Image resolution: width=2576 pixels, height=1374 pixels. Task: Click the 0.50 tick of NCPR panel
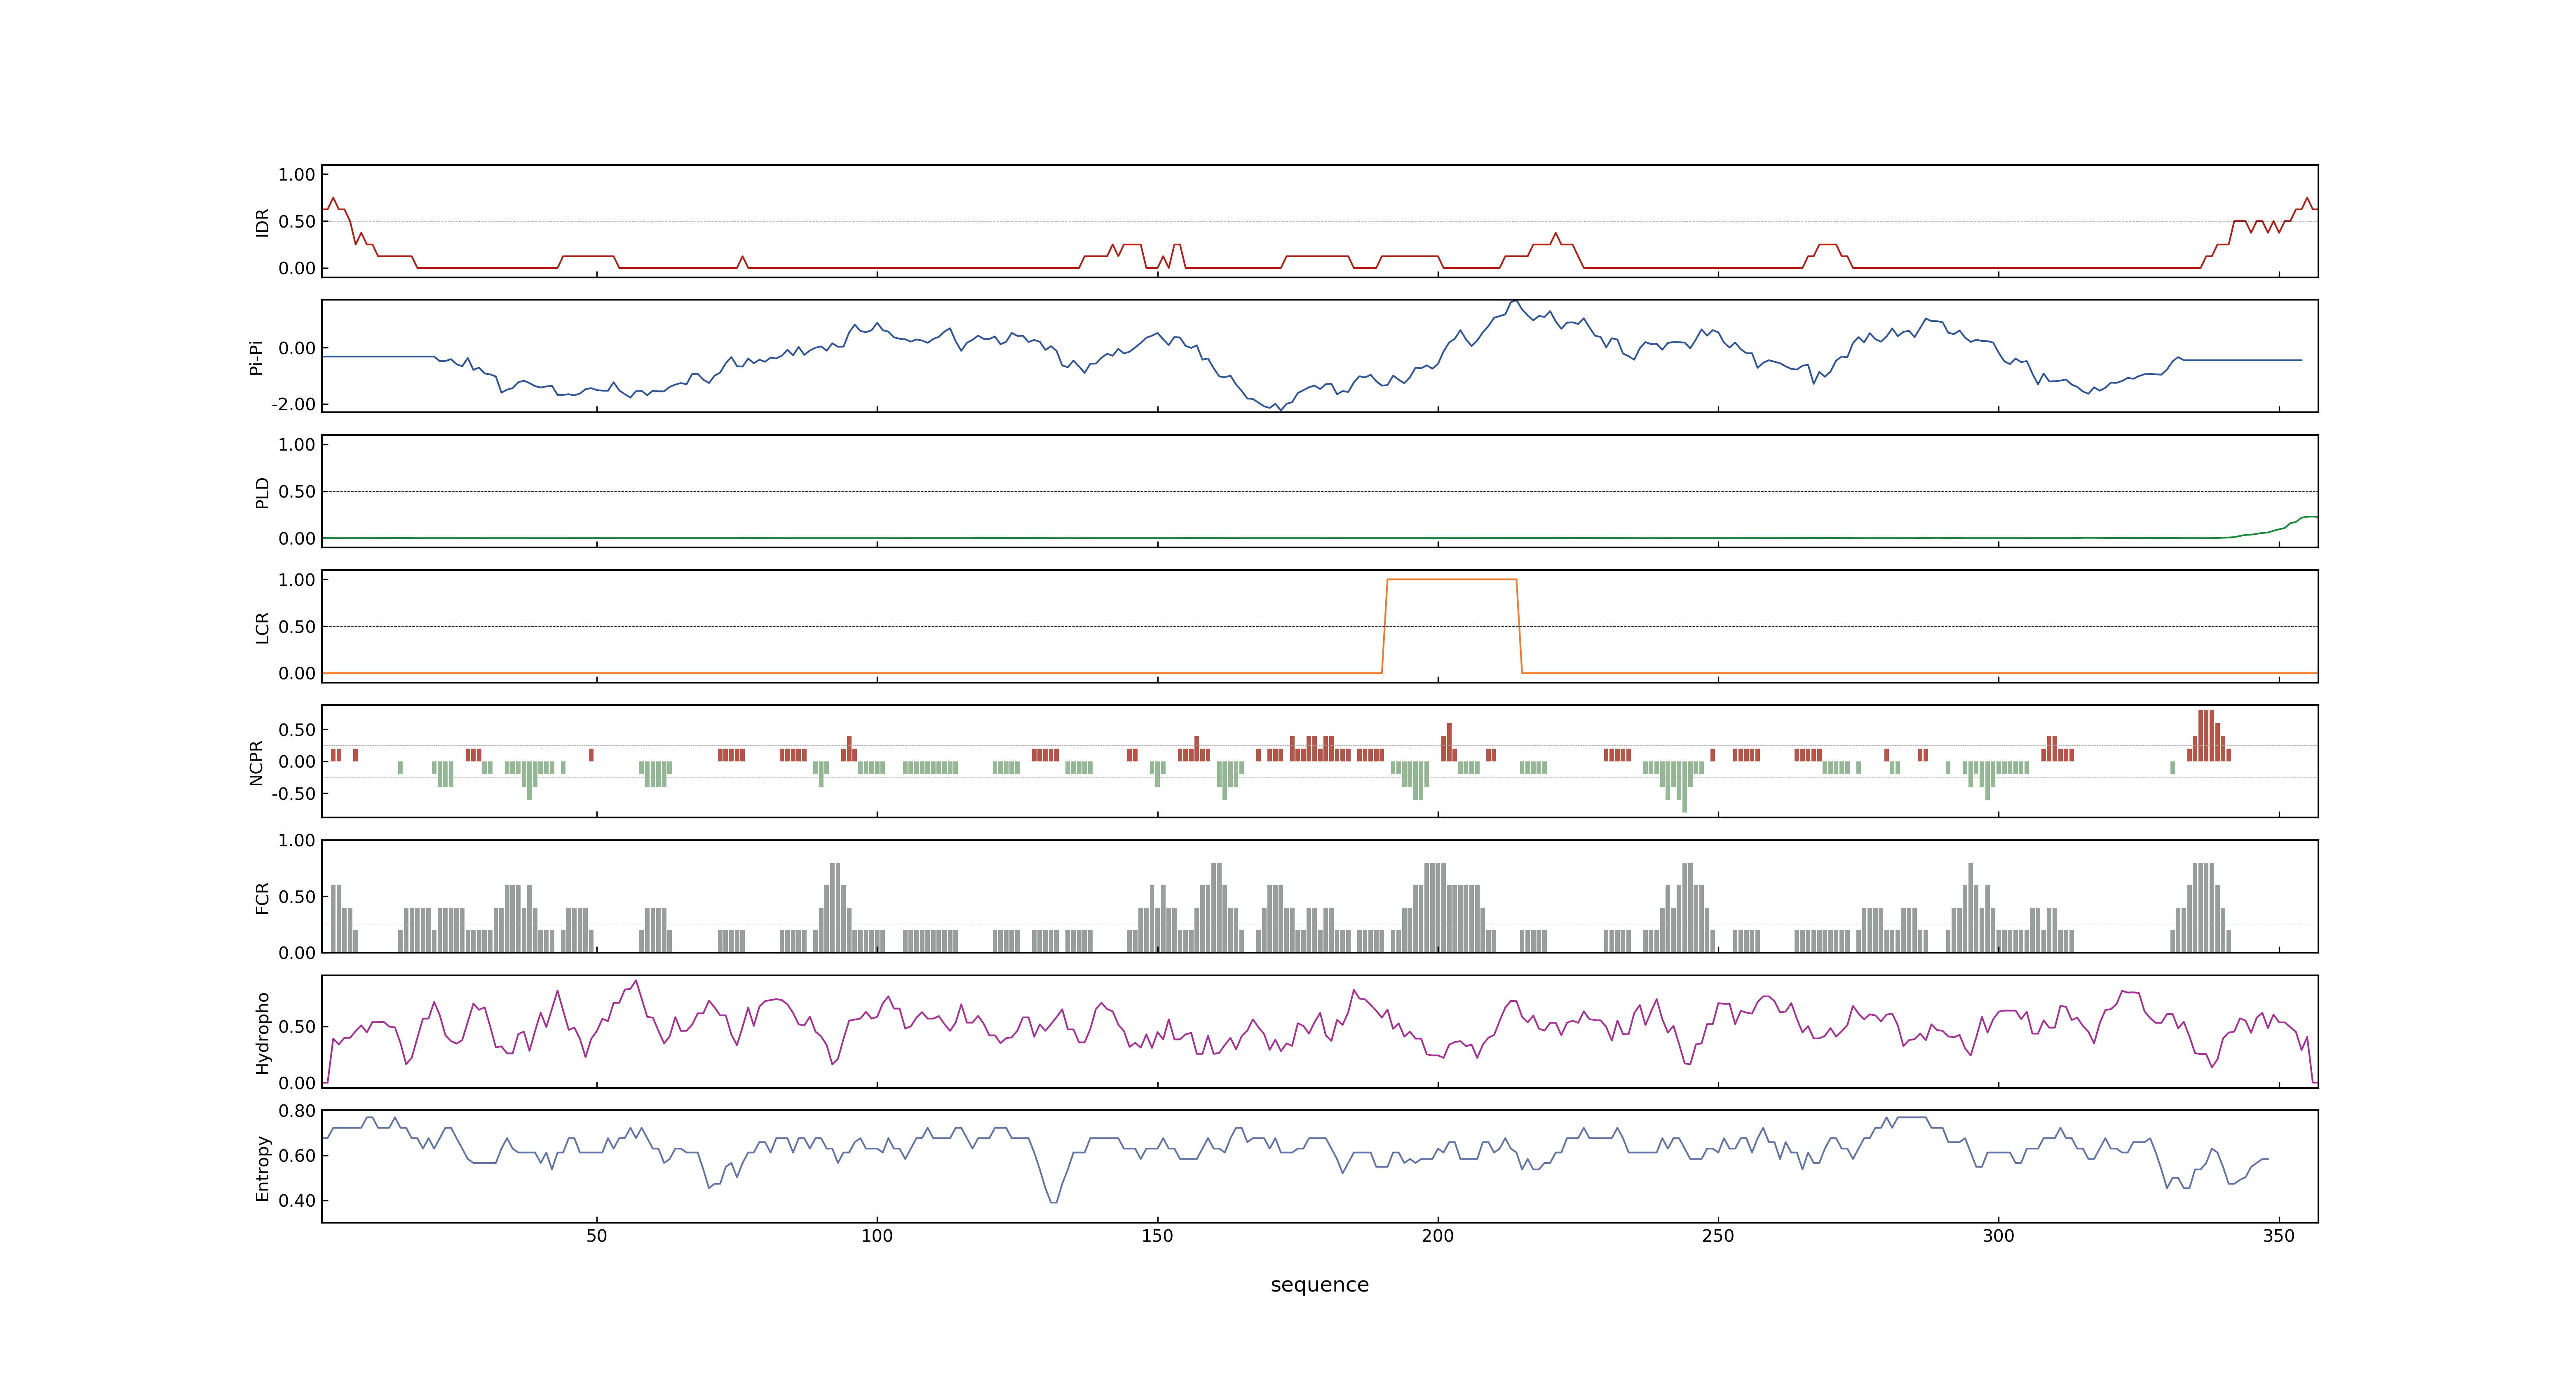click(x=297, y=730)
